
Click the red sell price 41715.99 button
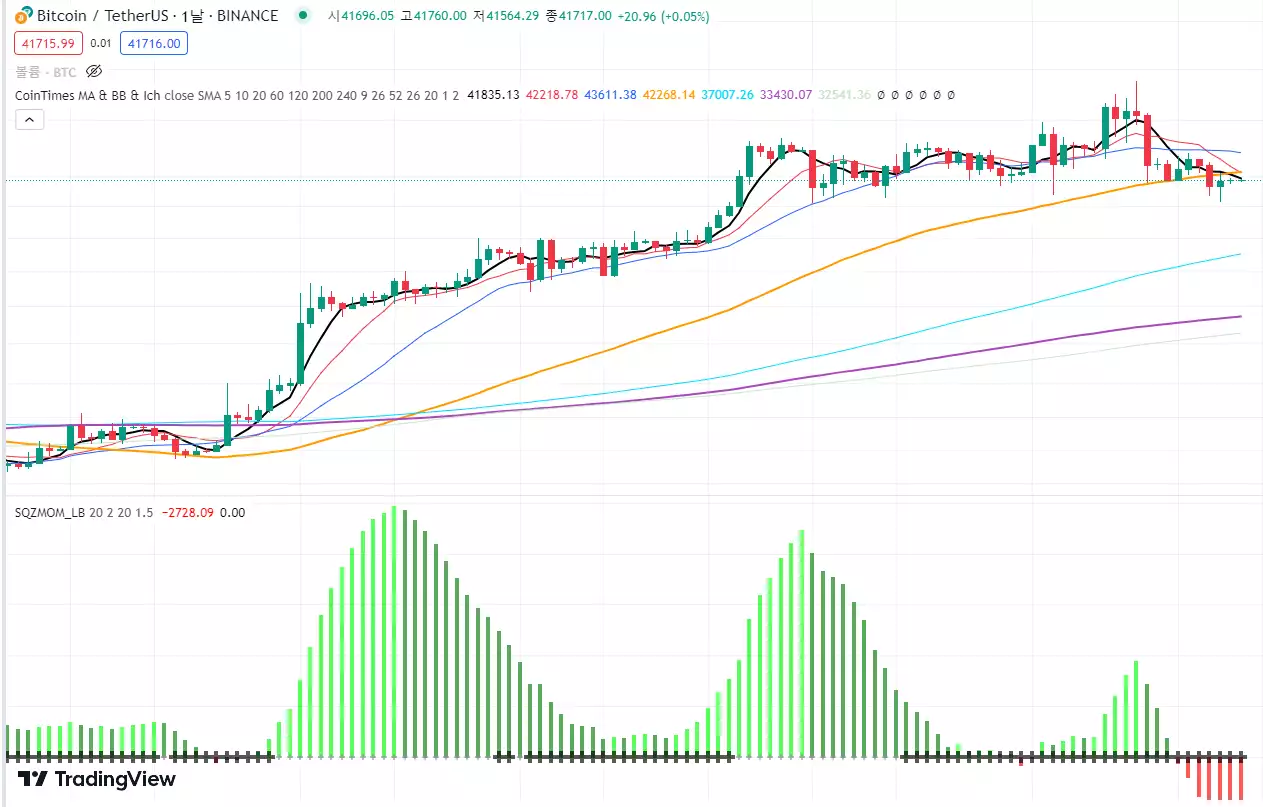click(49, 43)
